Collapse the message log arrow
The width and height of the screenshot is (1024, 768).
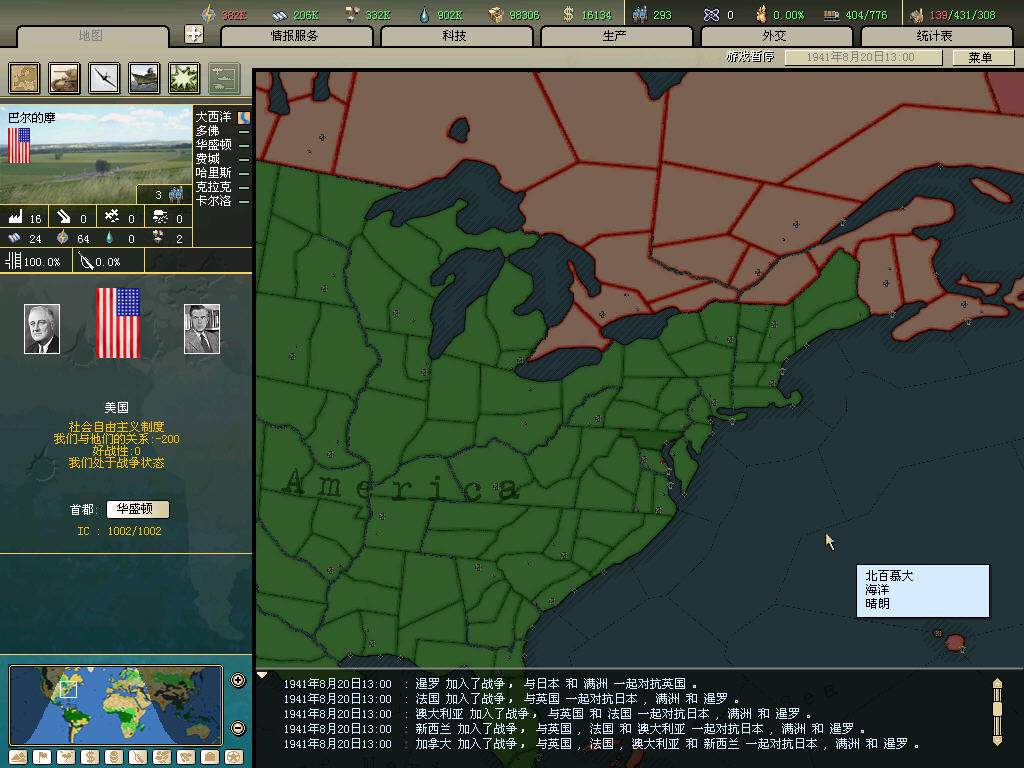(x=262, y=676)
